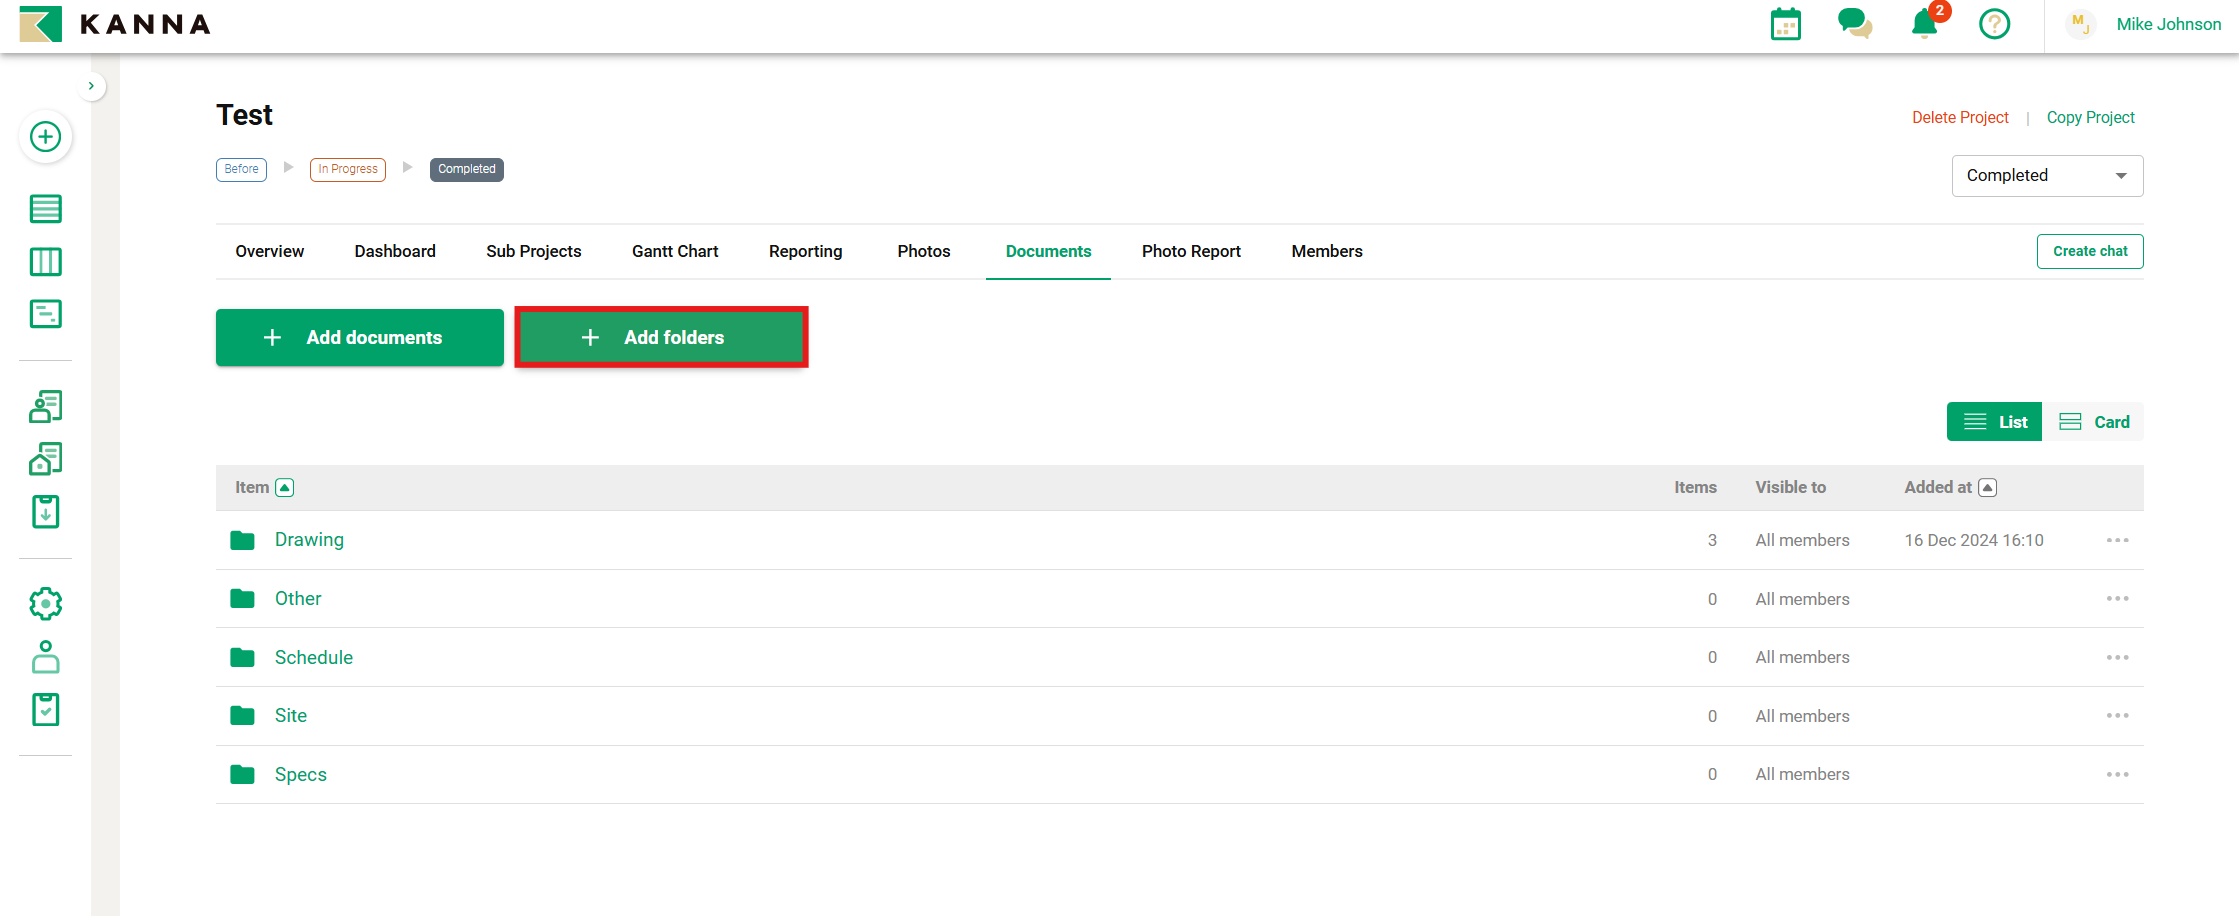The image size is (2239, 916).
Task: Expand the left sidebar with the chevron
Action: coord(91,86)
